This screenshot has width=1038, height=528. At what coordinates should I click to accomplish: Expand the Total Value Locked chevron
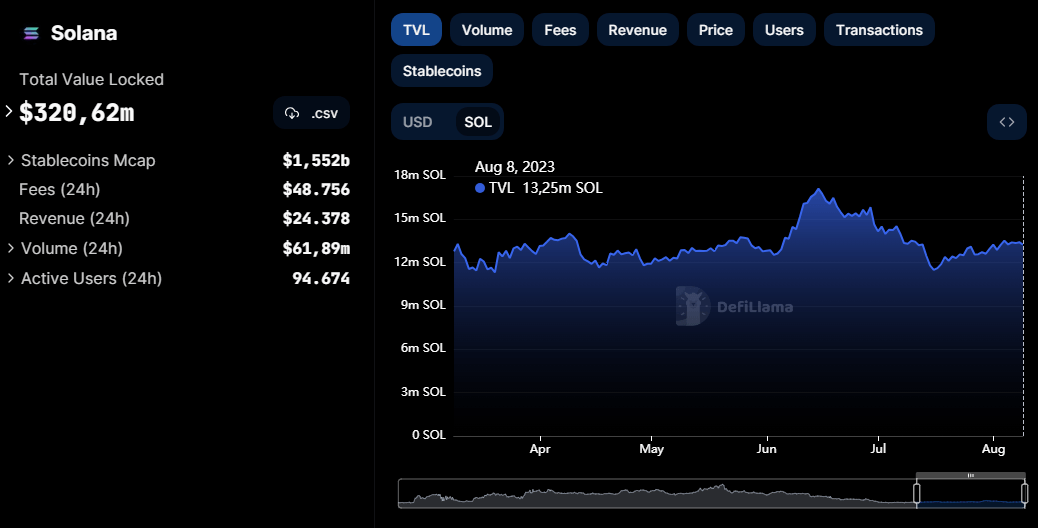pyautogui.click(x=9, y=111)
